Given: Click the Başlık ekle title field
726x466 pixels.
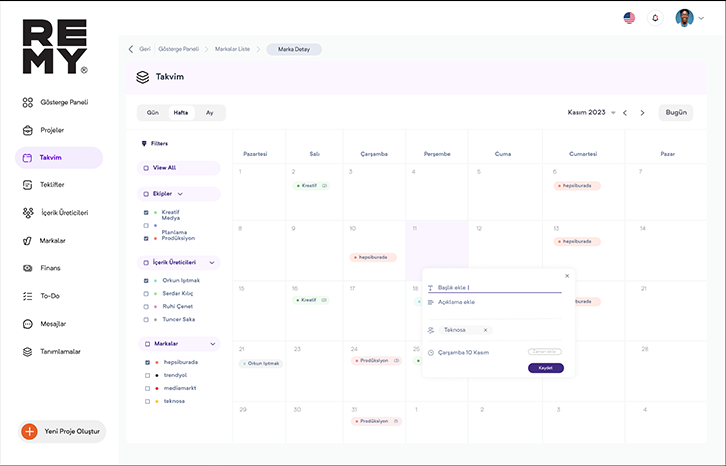Looking at the screenshot, I should 498,287.
